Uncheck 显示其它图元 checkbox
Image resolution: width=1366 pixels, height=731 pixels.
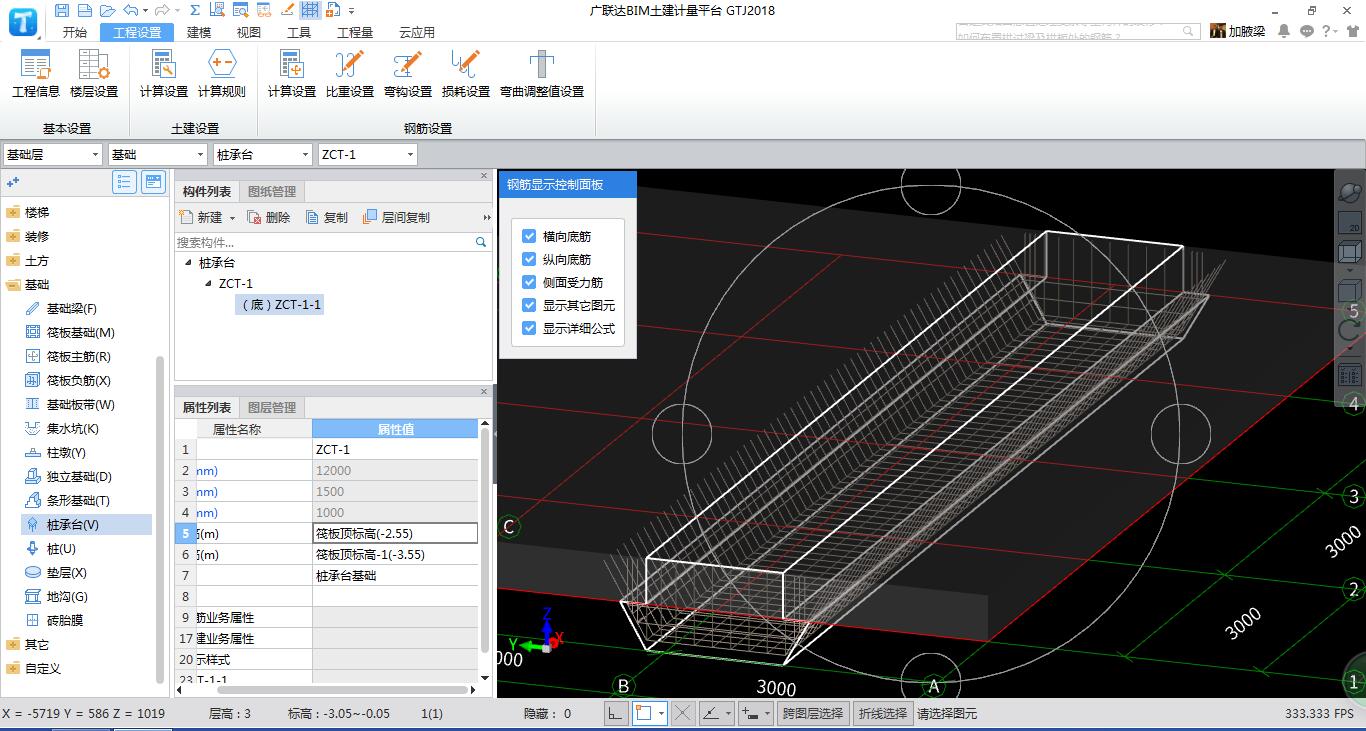click(x=529, y=305)
